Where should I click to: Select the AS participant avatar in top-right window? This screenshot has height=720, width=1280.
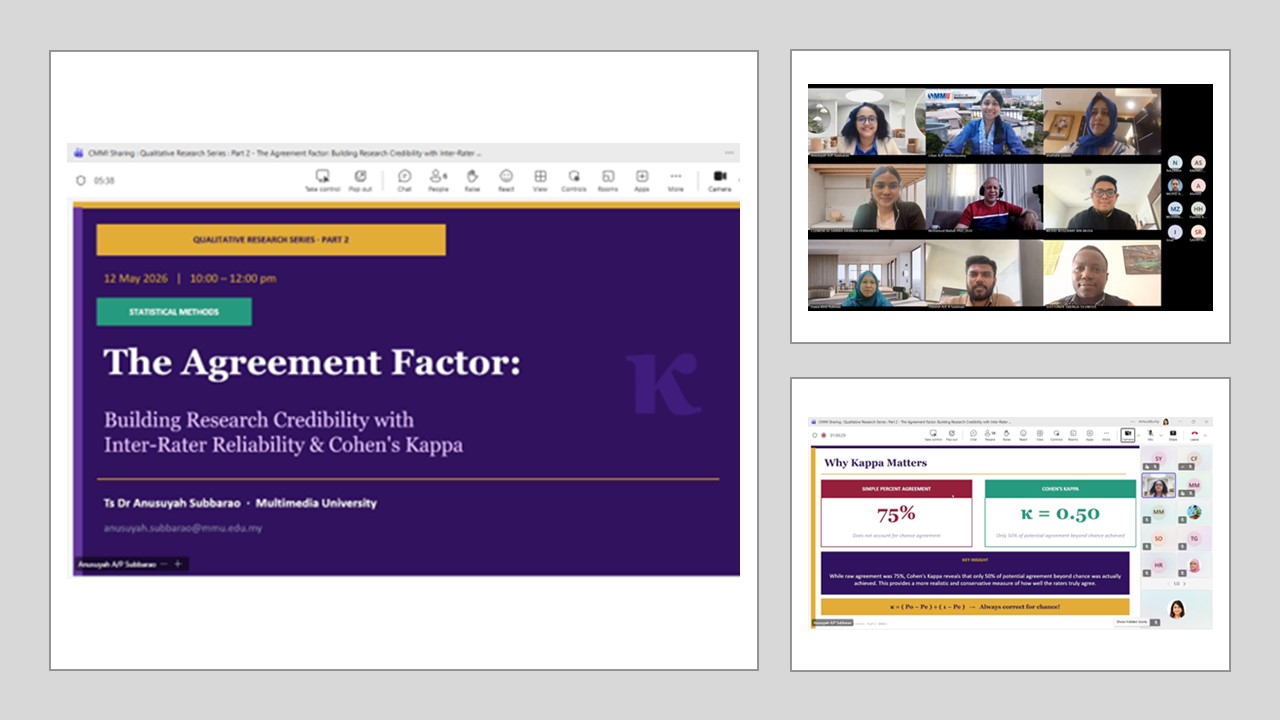[1198, 162]
